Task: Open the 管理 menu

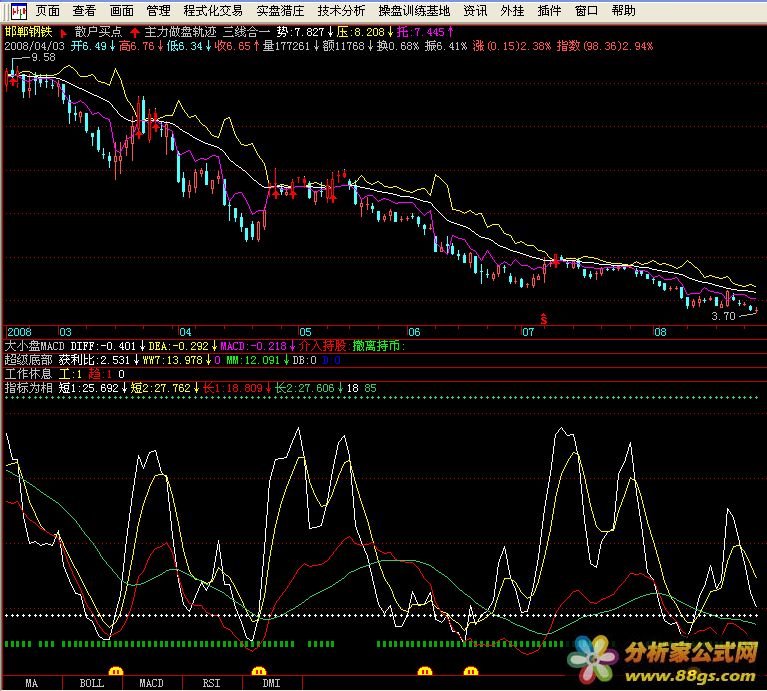Action: 158,11
